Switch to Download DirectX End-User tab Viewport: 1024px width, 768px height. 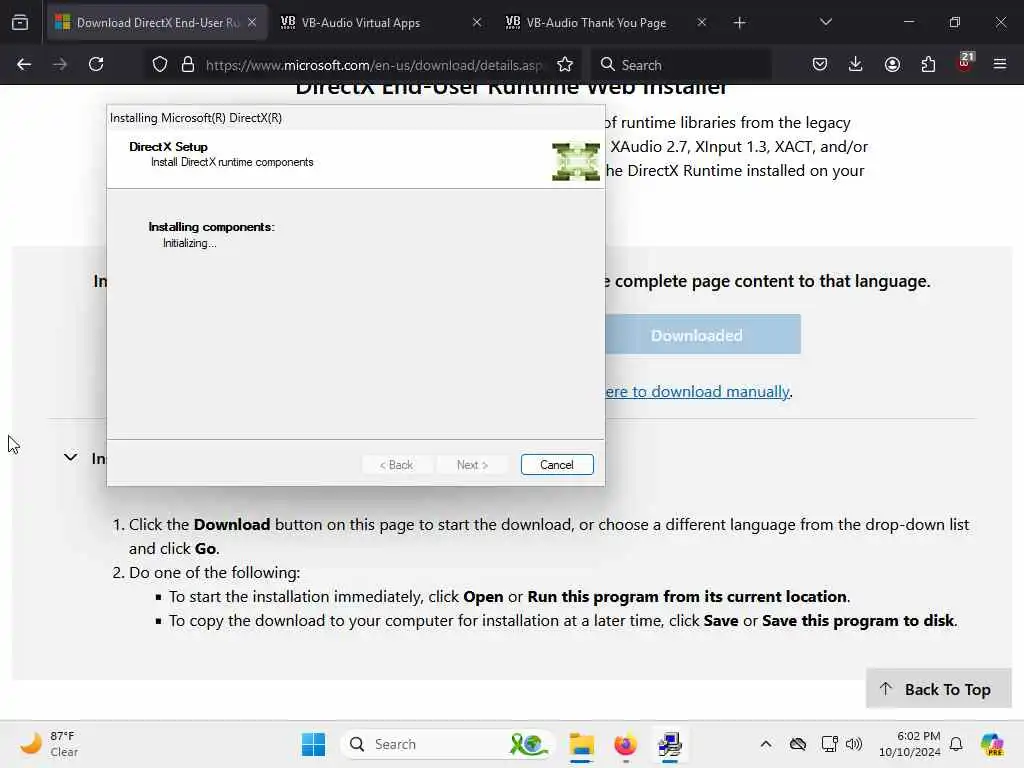click(157, 23)
